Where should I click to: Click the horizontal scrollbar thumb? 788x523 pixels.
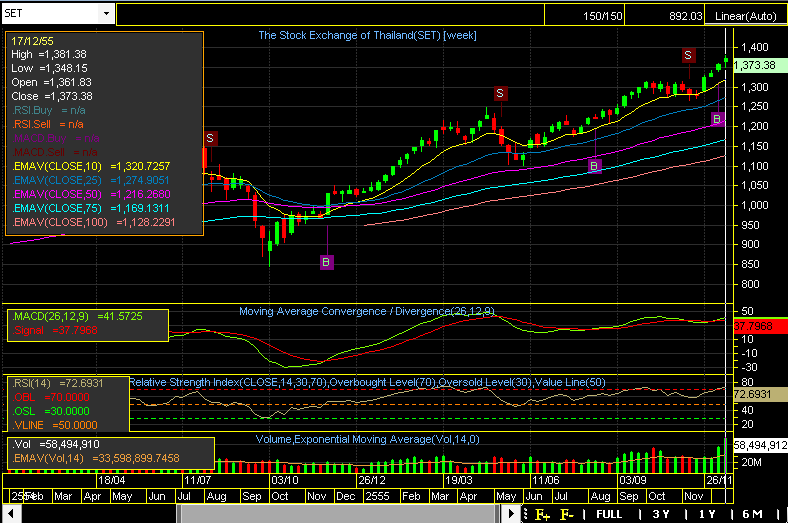(338, 514)
